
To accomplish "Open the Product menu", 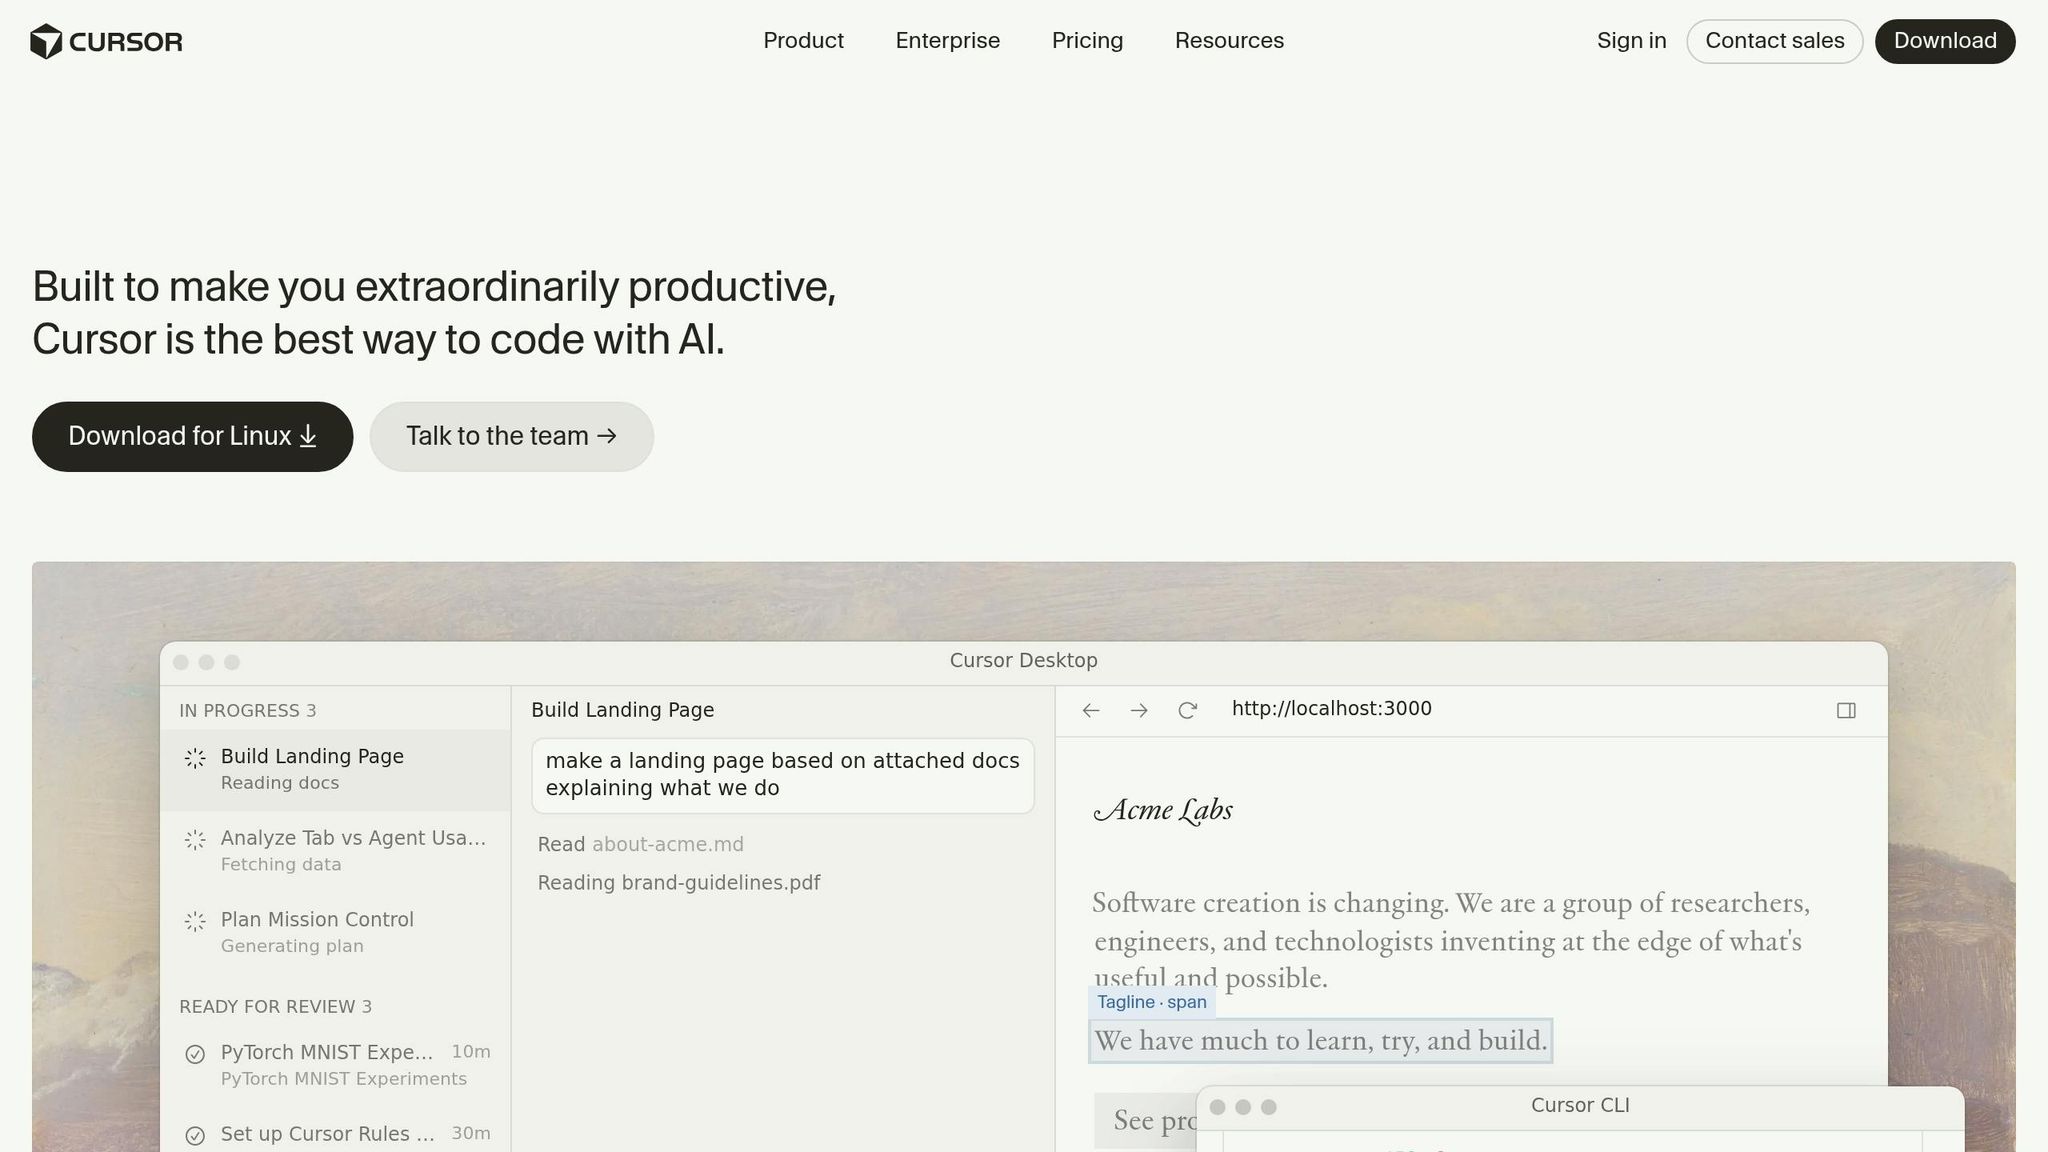I will coord(803,41).
